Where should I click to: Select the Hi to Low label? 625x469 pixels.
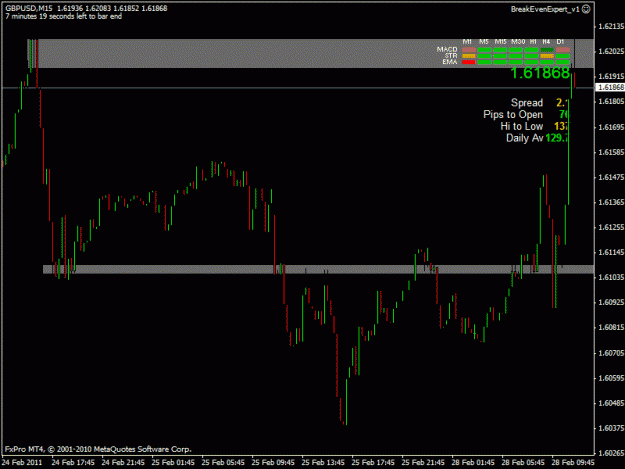(x=522, y=126)
